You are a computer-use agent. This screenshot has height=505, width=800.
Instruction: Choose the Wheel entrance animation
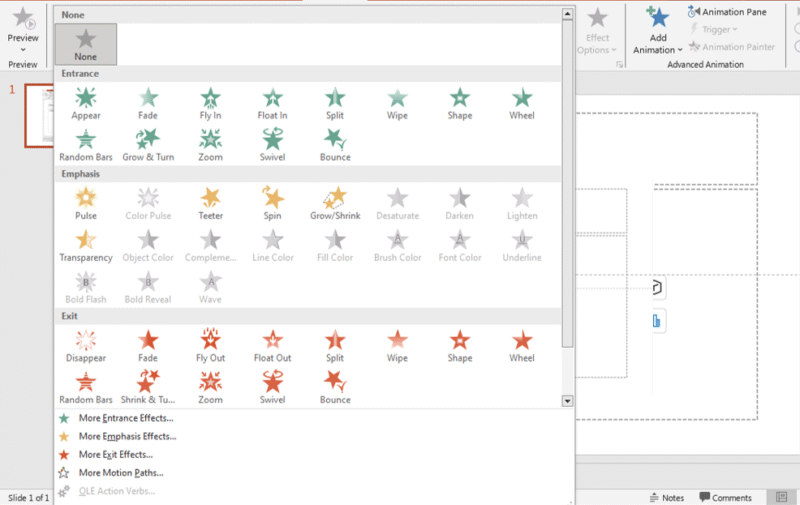click(522, 104)
